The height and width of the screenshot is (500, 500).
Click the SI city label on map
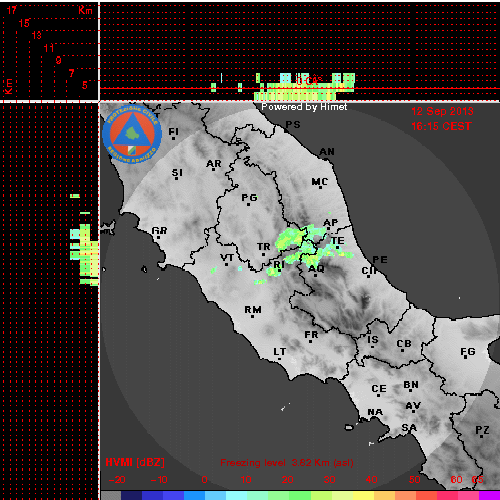pyautogui.click(x=177, y=173)
